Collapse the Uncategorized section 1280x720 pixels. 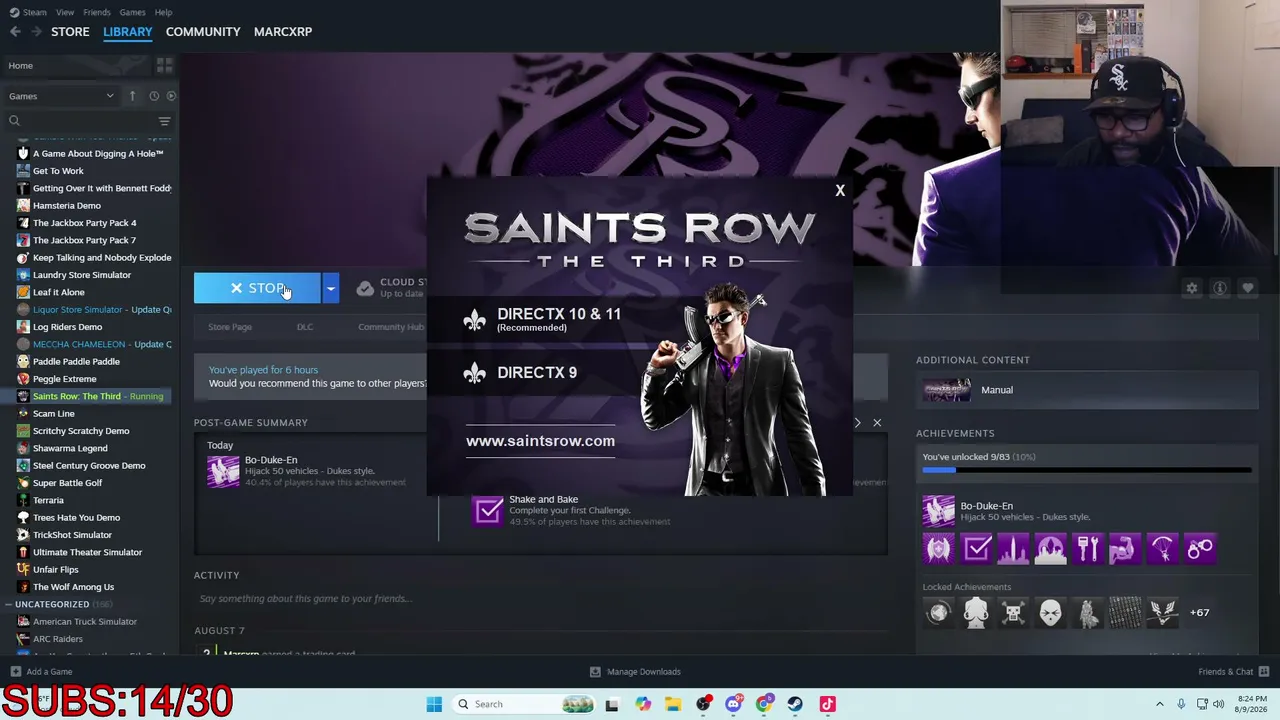[x=8, y=604]
